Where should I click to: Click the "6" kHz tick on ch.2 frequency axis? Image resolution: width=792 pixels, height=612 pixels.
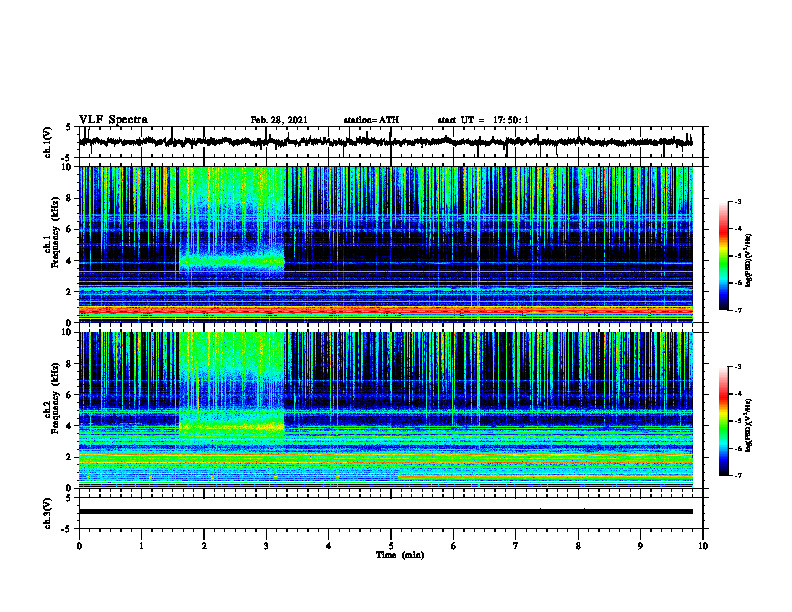pos(71,394)
